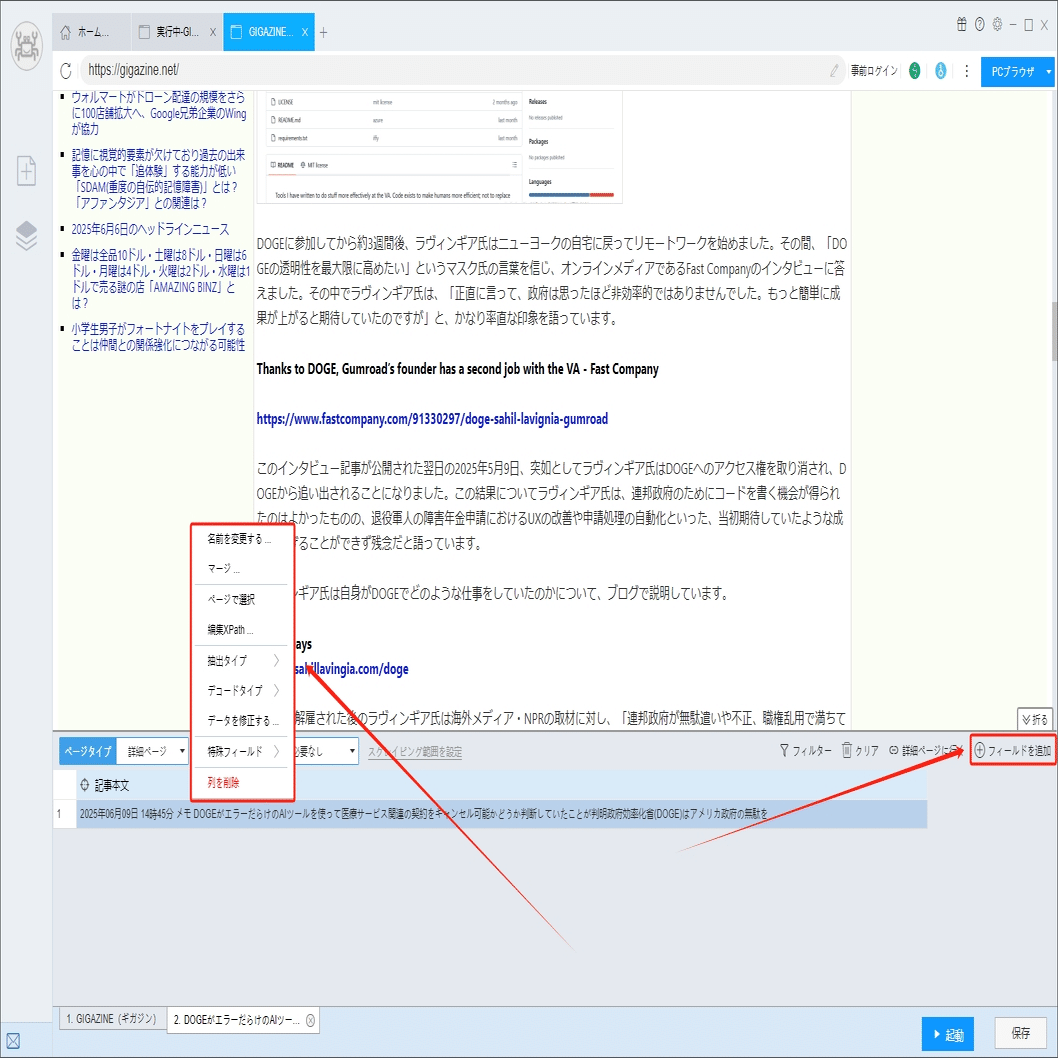Click the Octoparse robot logo icon

pyautogui.click(x=27, y=46)
